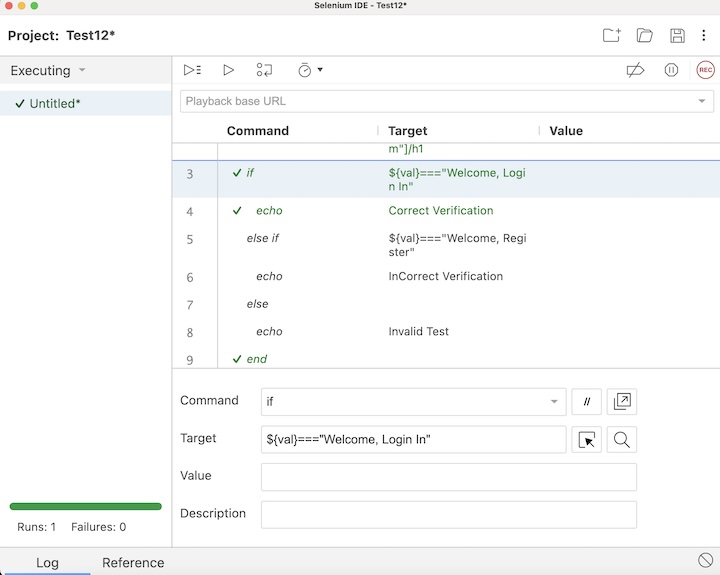This screenshot has height=575, width=720.
Task: Toggle comment on the command
Action: coord(587,402)
